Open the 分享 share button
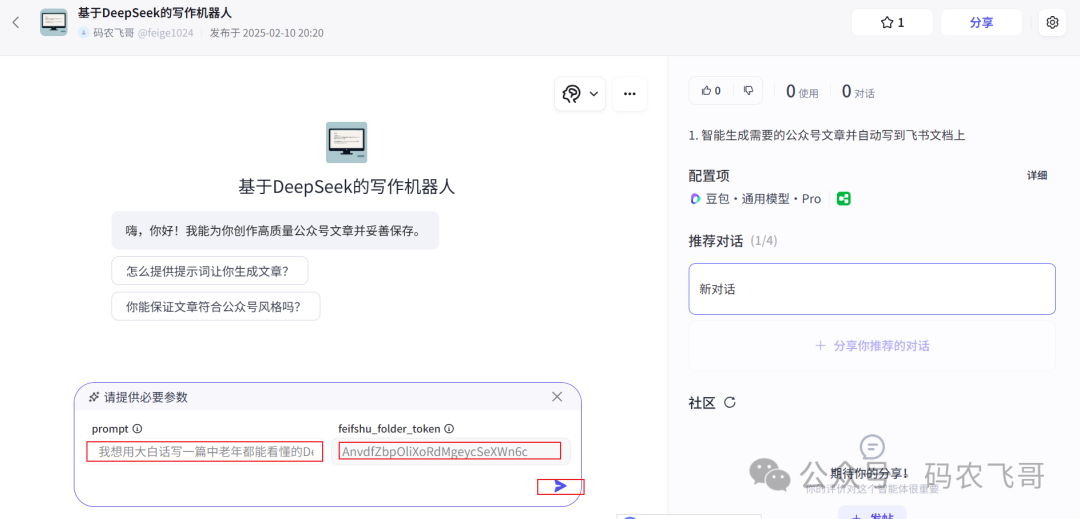Image resolution: width=1080 pixels, height=519 pixels. (981, 22)
